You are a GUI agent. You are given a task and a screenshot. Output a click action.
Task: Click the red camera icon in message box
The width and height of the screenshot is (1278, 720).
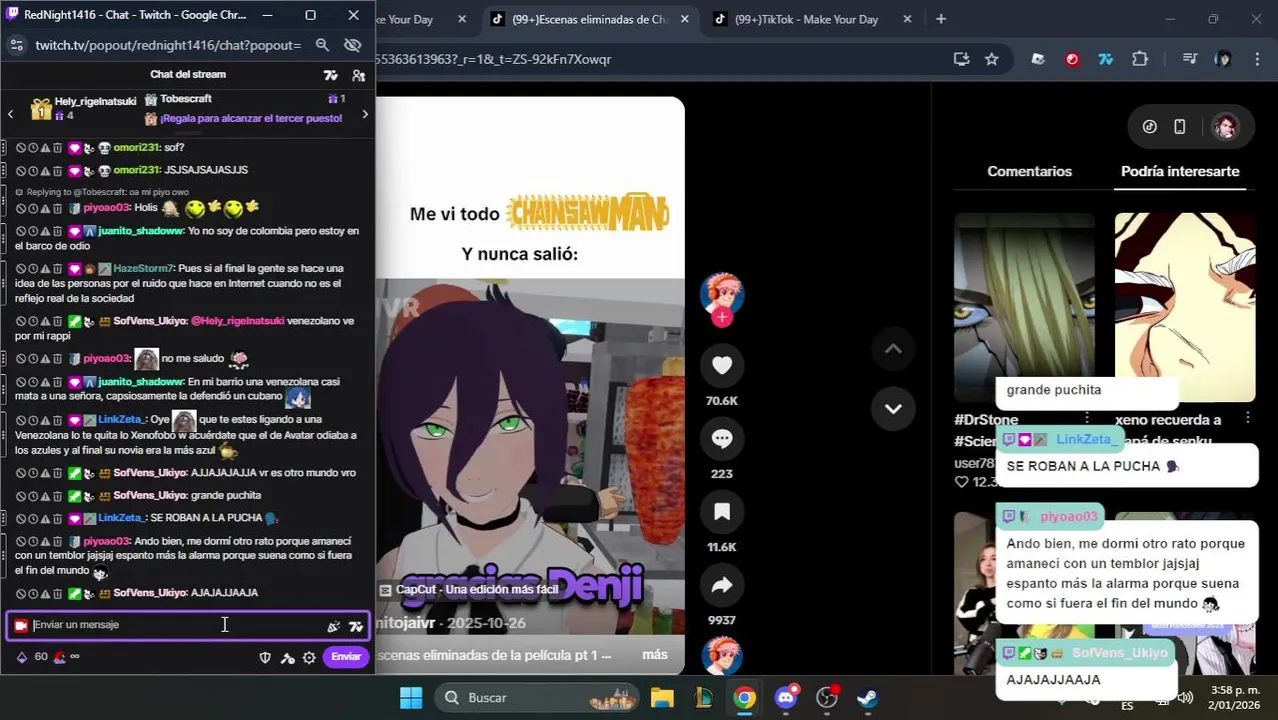point(21,626)
